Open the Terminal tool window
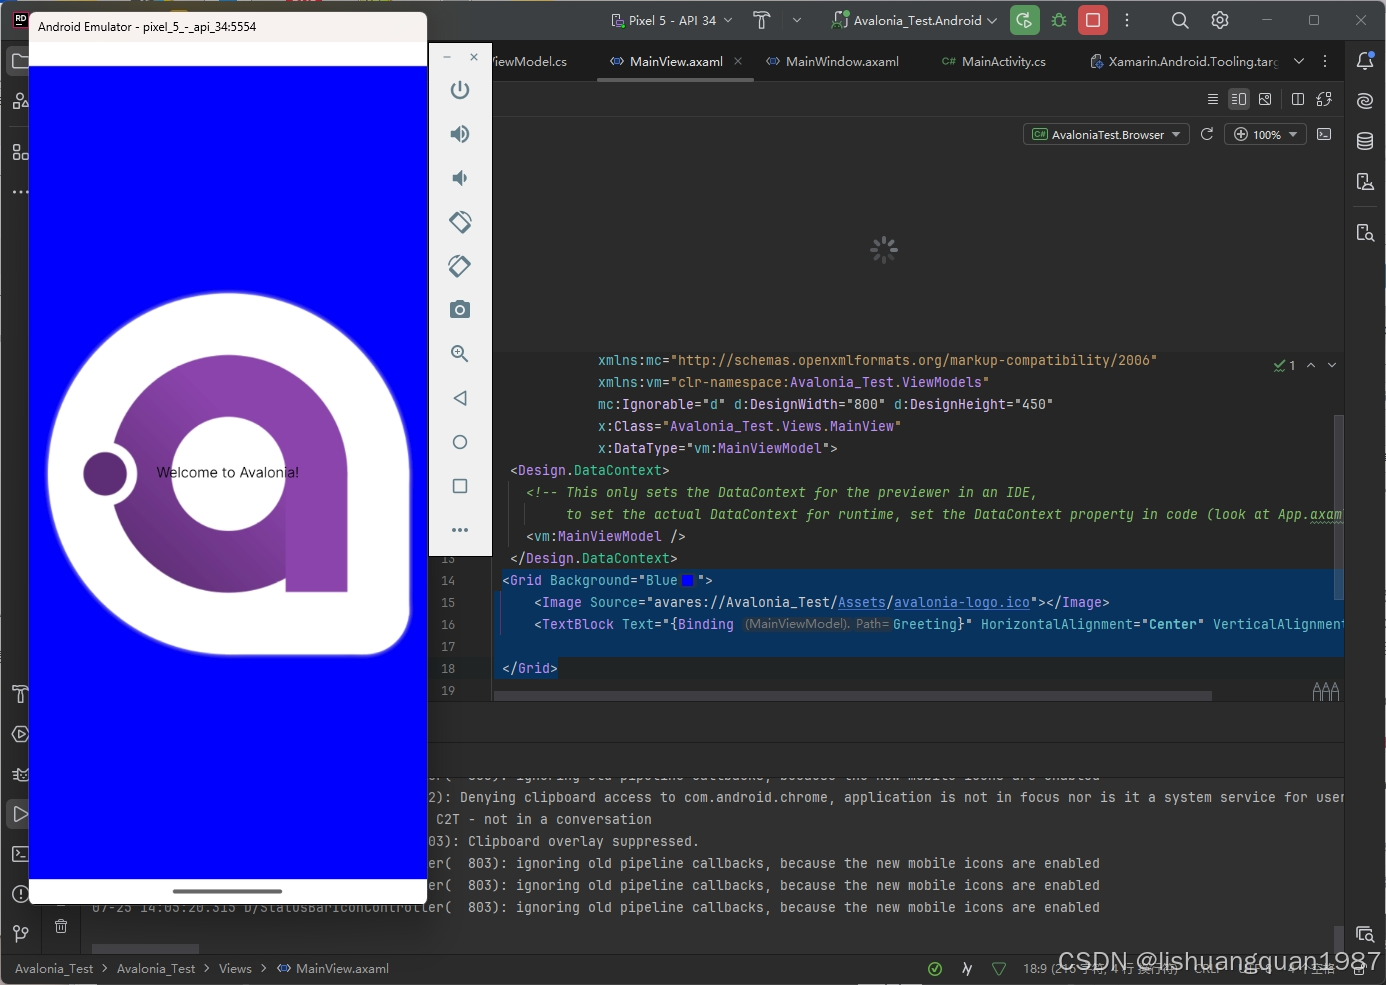This screenshot has width=1386, height=985. 20,854
